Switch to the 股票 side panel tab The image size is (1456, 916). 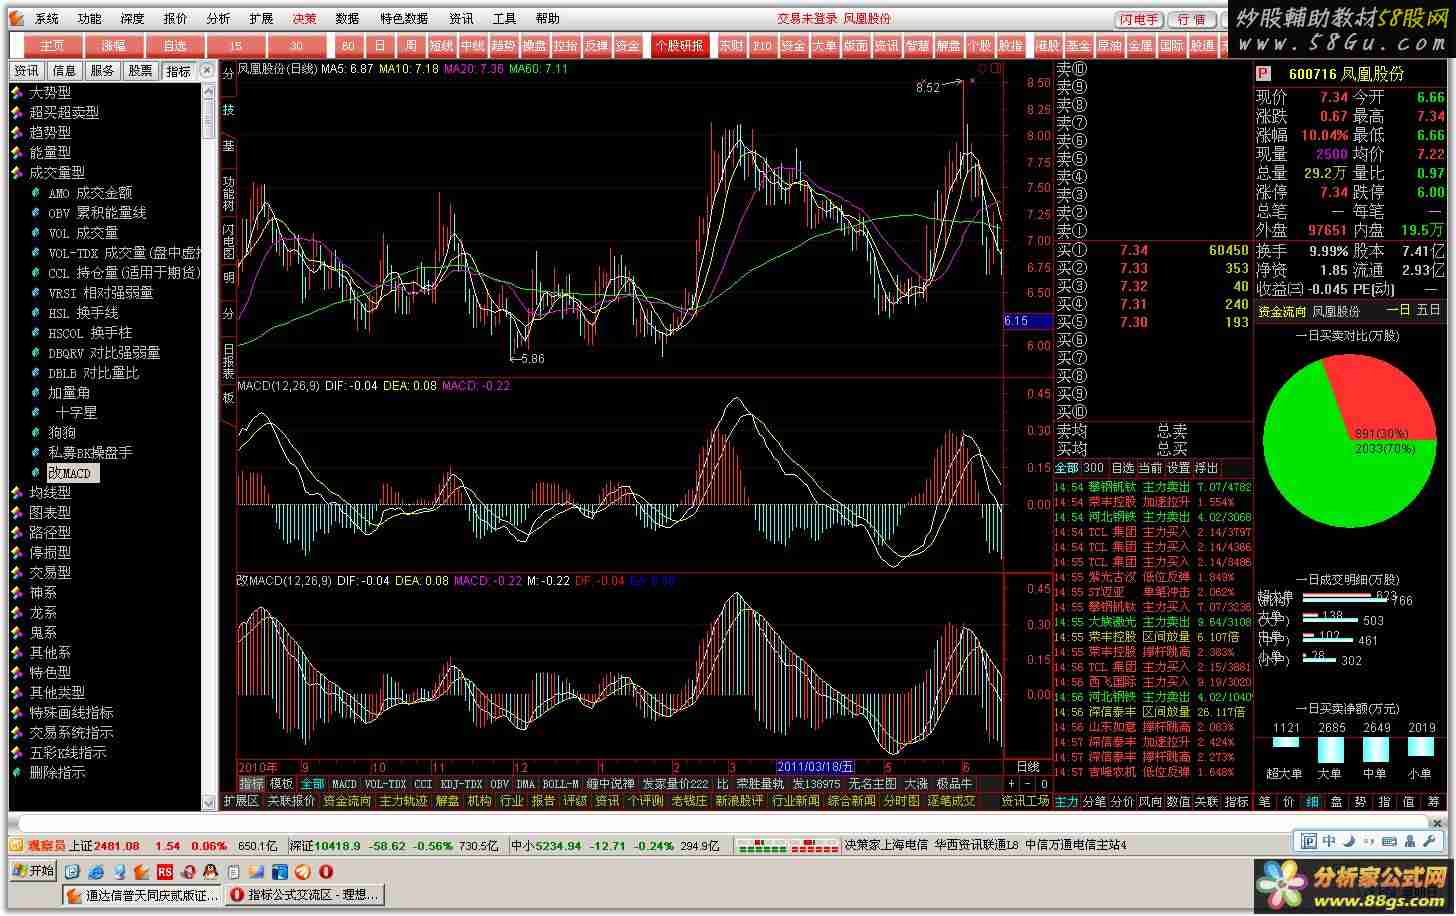(140, 71)
